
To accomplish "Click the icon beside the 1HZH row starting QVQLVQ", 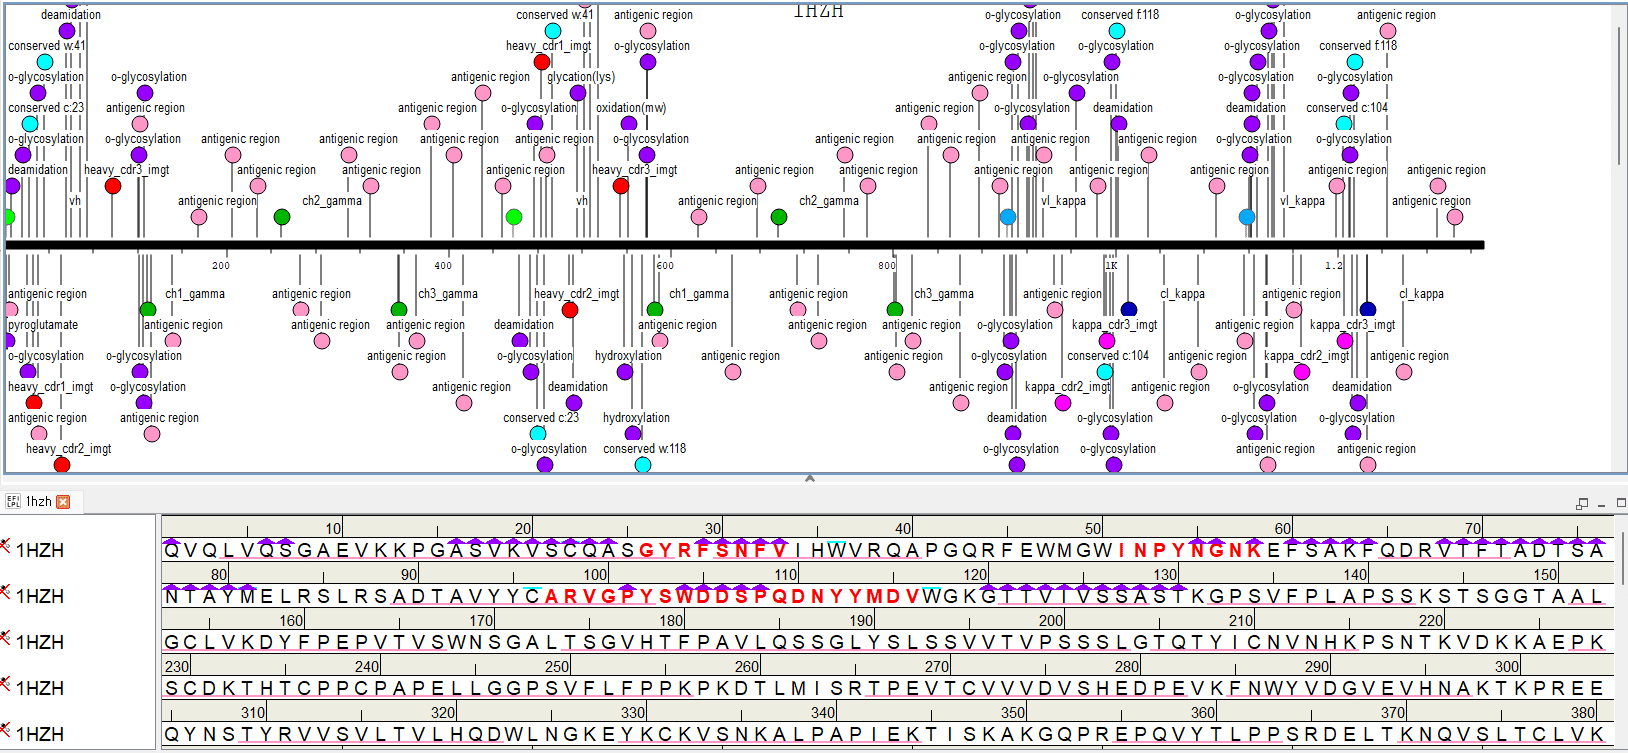I will coord(6,545).
